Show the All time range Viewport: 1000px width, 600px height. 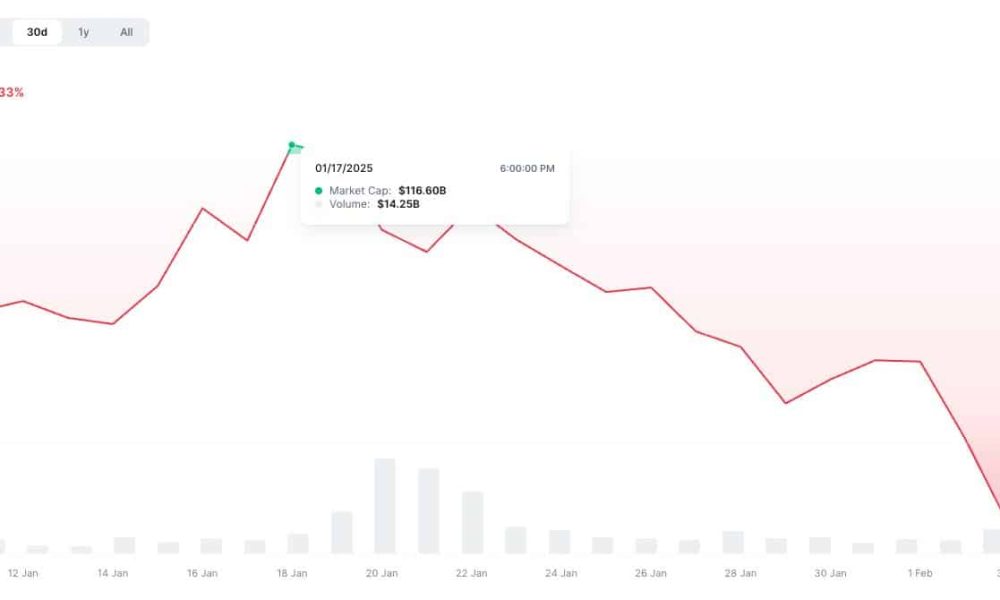click(126, 32)
